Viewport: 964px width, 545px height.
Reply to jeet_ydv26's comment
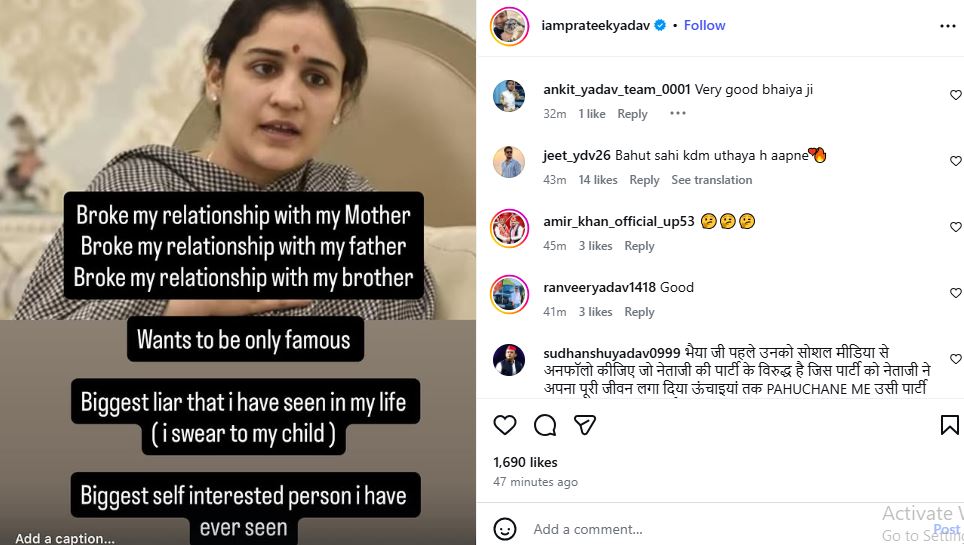point(644,180)
